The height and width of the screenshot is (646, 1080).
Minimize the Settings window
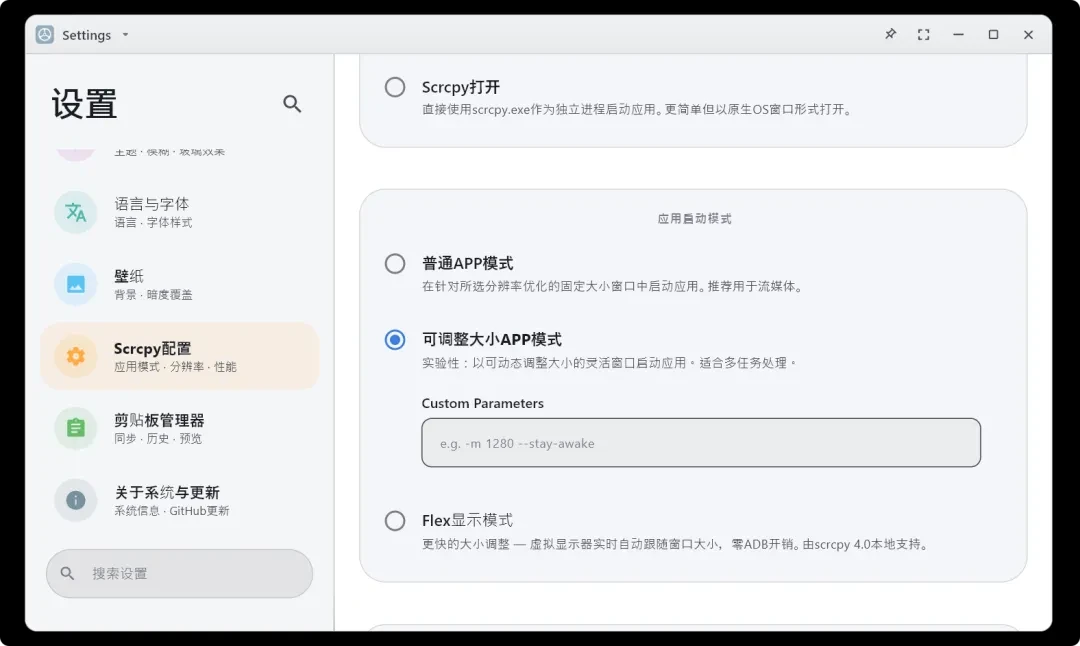[958, 34]
